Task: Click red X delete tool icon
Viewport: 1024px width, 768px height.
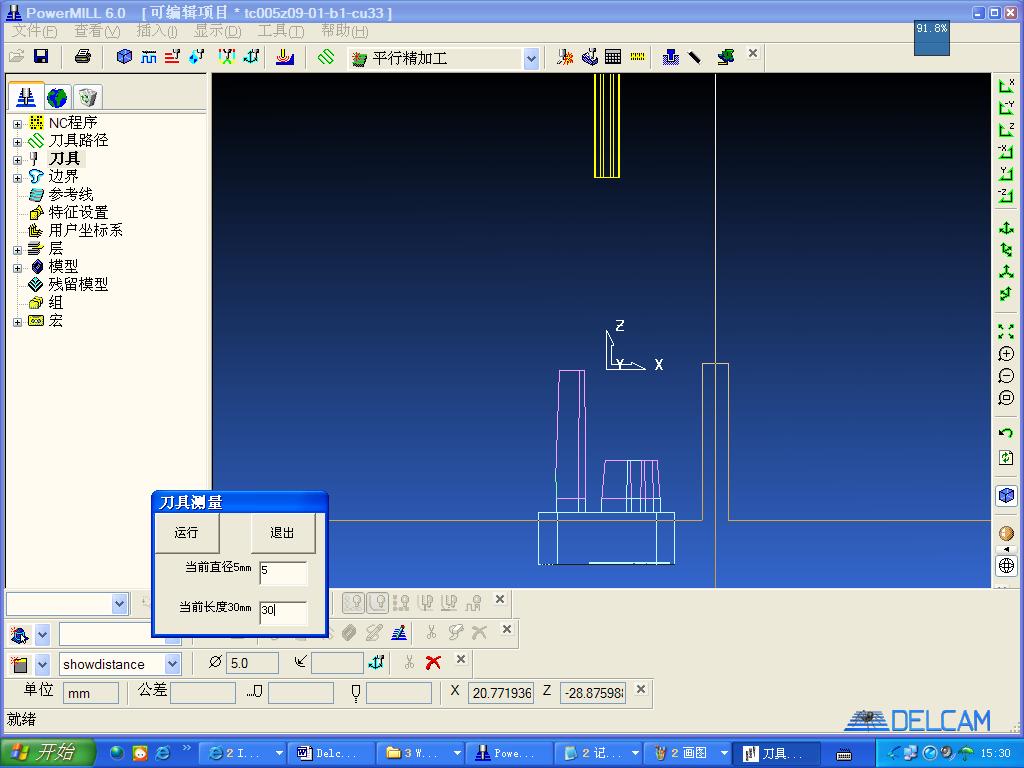Action: point(432,663)
